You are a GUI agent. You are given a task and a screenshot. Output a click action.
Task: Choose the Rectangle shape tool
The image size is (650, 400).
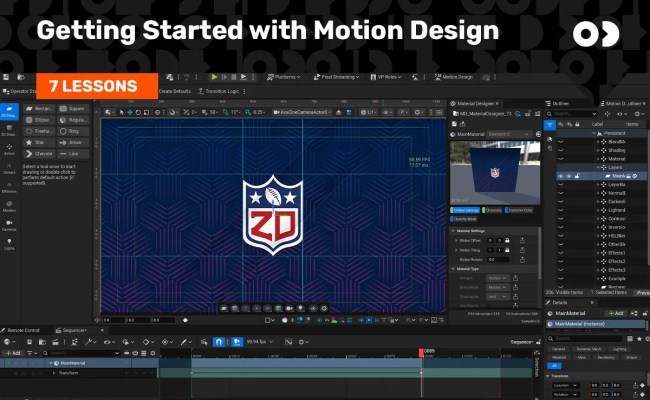pyautogui.click(x=39, y=109)
